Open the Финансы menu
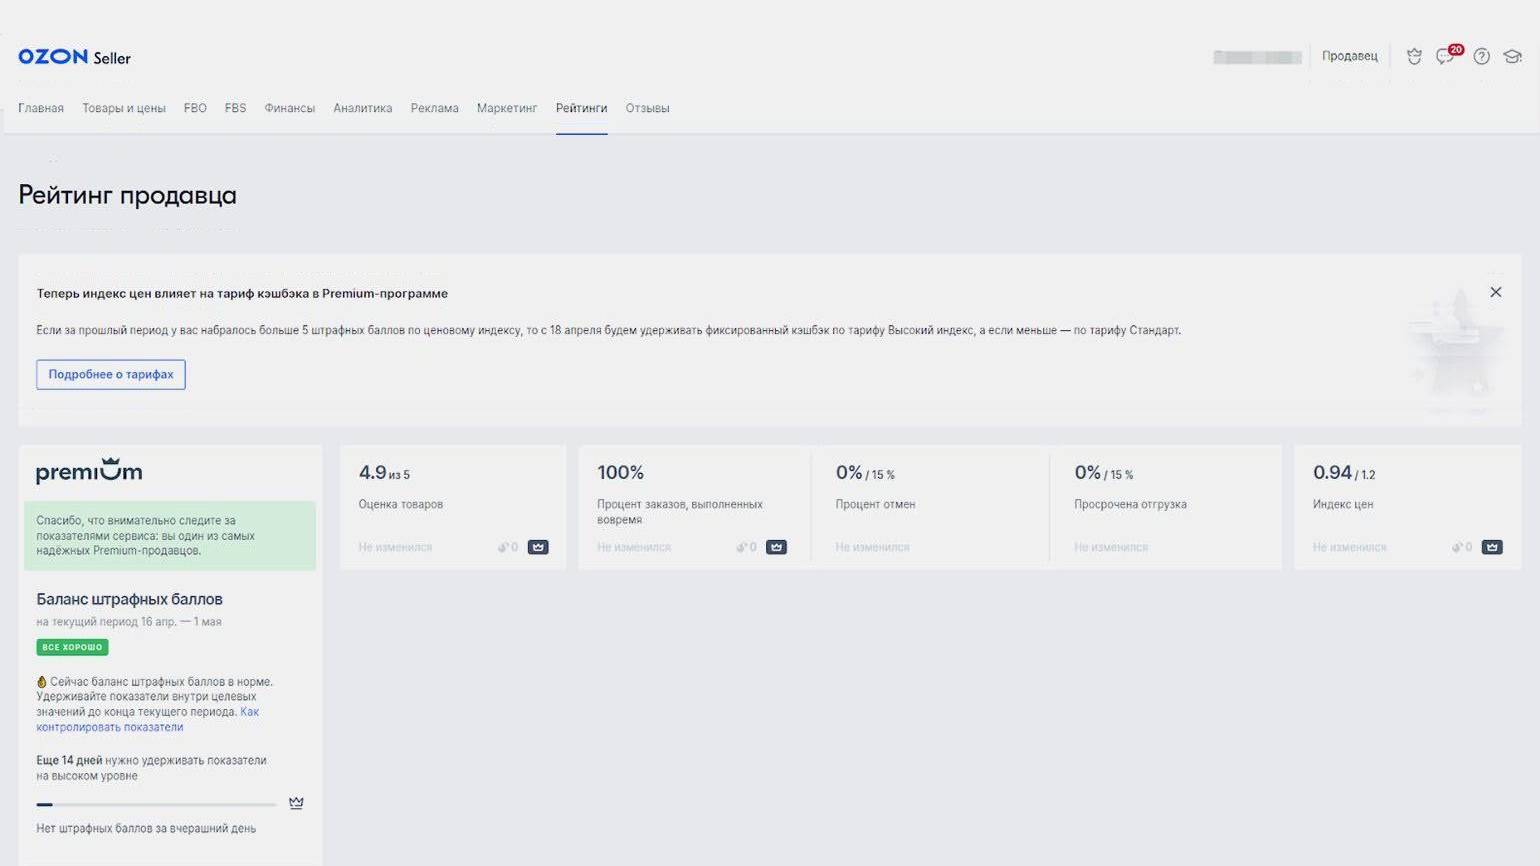Screen dimensions: 1540x866 coord(289,108)
